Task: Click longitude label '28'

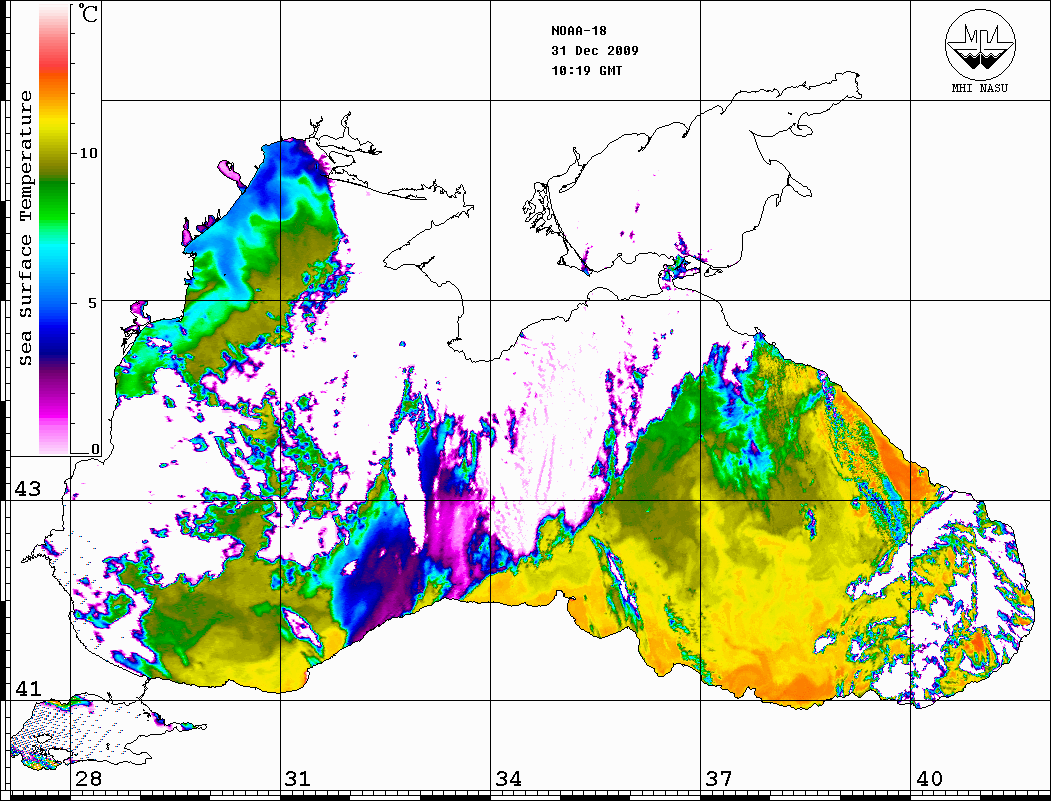Action: pos(88,779)
